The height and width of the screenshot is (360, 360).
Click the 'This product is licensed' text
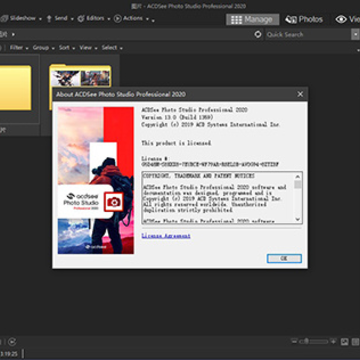tap(176, 143)
